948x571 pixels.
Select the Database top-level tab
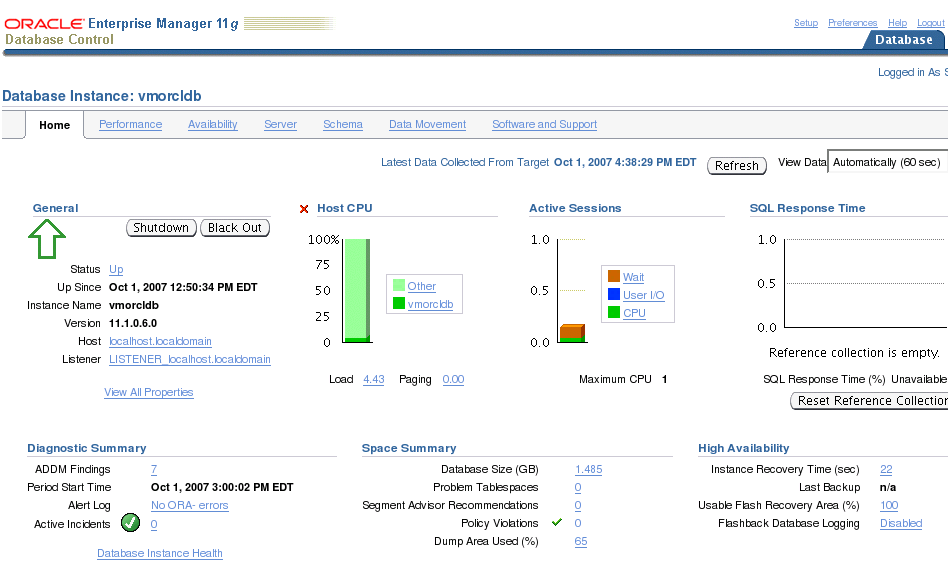903,39
